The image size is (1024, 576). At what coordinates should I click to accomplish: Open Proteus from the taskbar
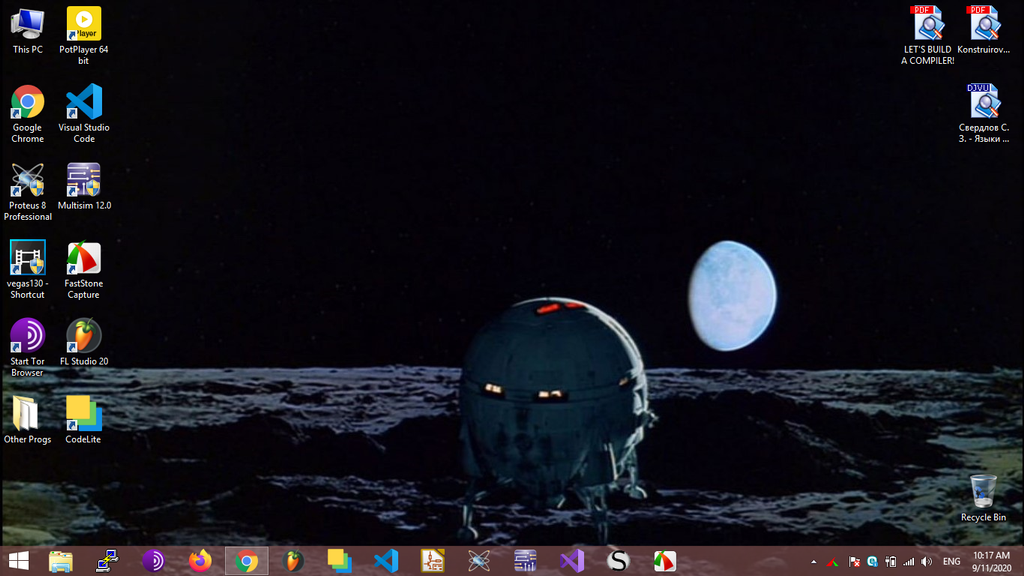(479, 561)
